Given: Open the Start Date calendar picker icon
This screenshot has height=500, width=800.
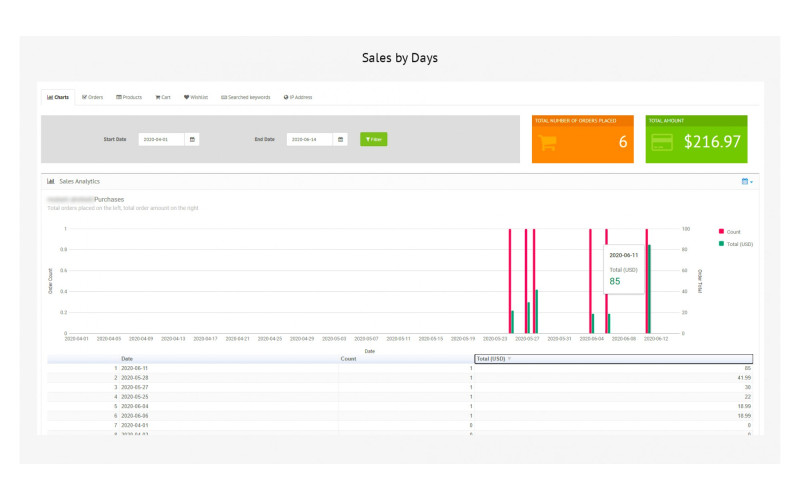Looking at the screenshot, I should (192, 139).
